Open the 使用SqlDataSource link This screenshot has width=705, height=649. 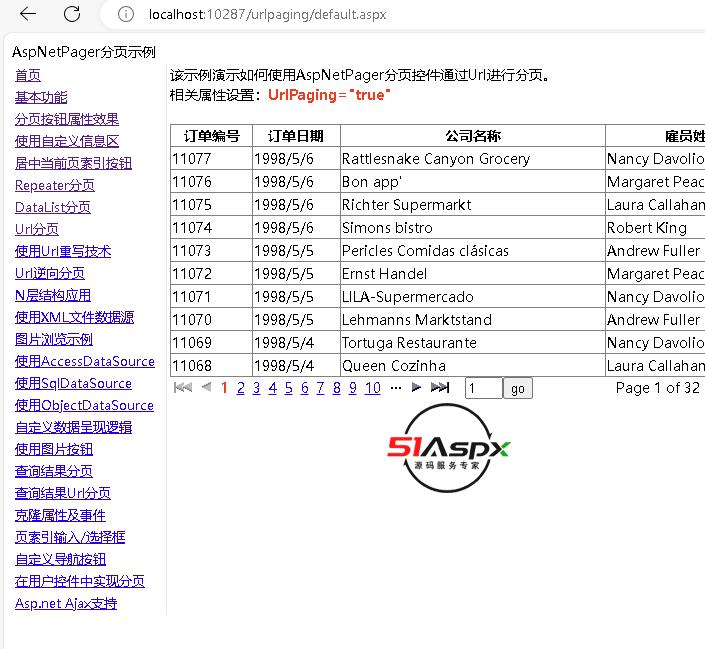(x=73, y=384)
